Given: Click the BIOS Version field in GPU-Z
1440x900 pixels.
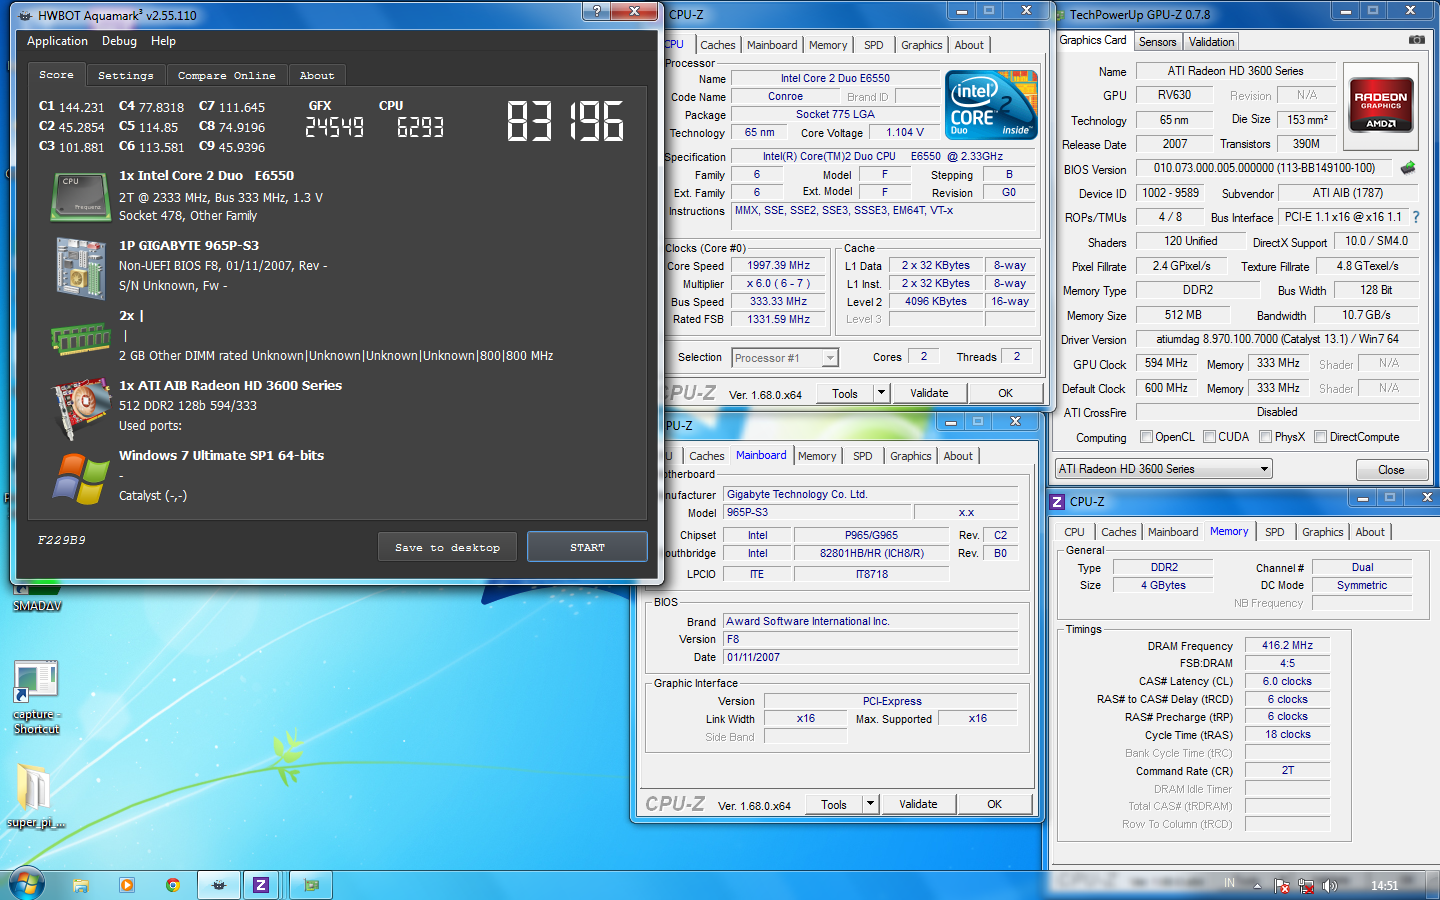Looking at the screenshot, I should (x=1264, y=168).
